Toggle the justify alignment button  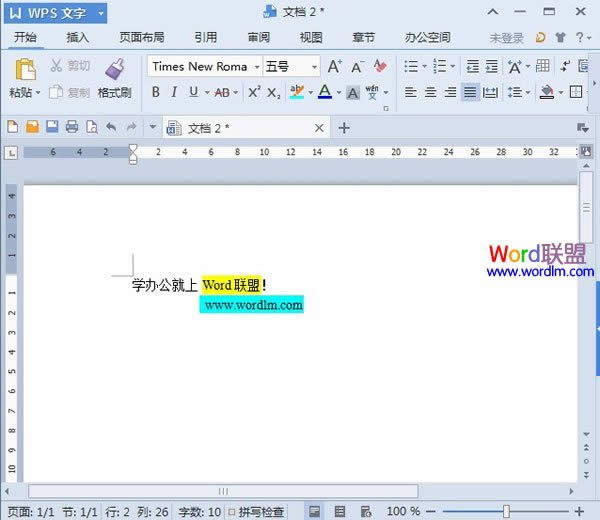470,92
